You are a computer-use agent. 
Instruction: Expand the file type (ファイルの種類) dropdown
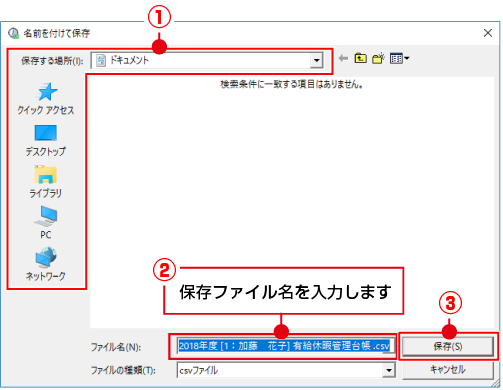point(389,370)
